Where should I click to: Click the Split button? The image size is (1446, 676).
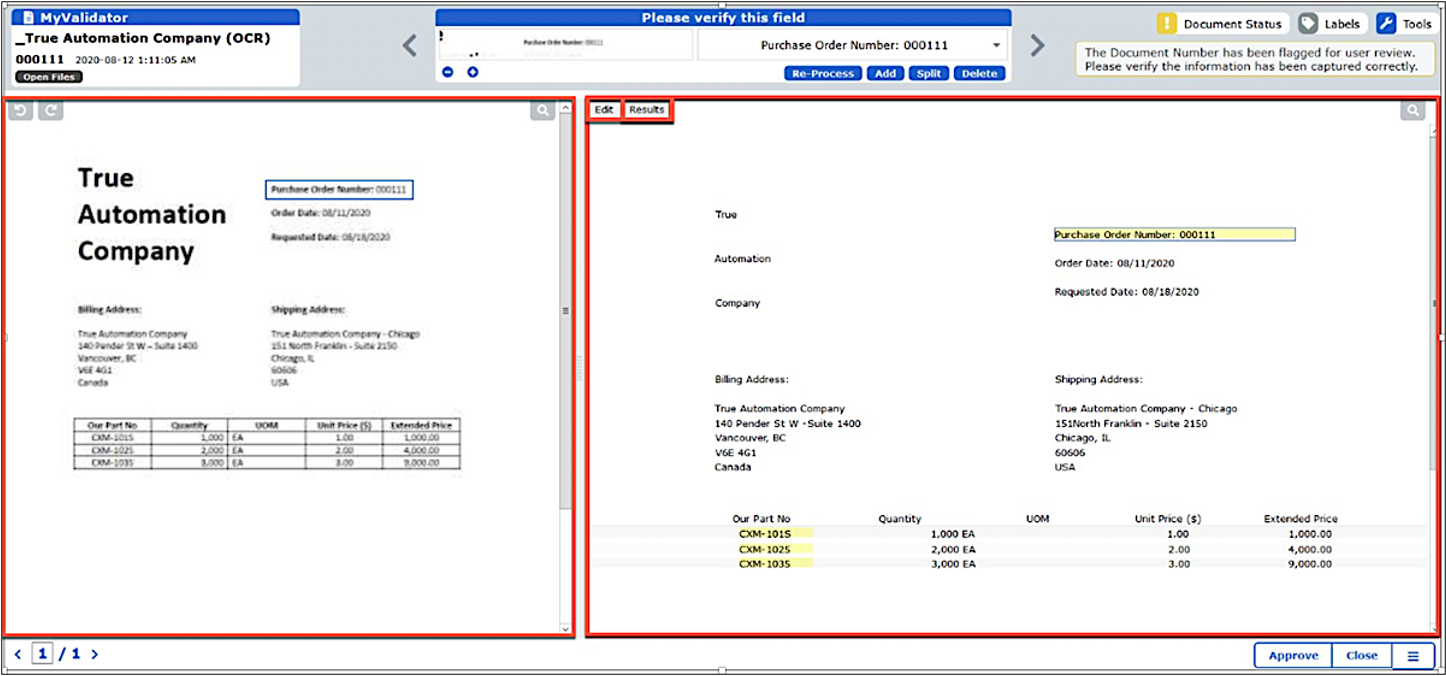(x=929, y=73)
